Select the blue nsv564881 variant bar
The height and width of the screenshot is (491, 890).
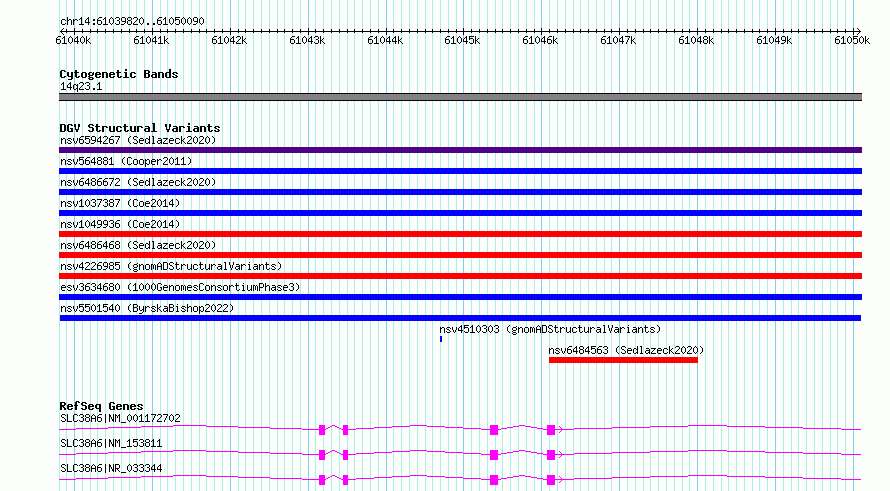coord(460,171)
